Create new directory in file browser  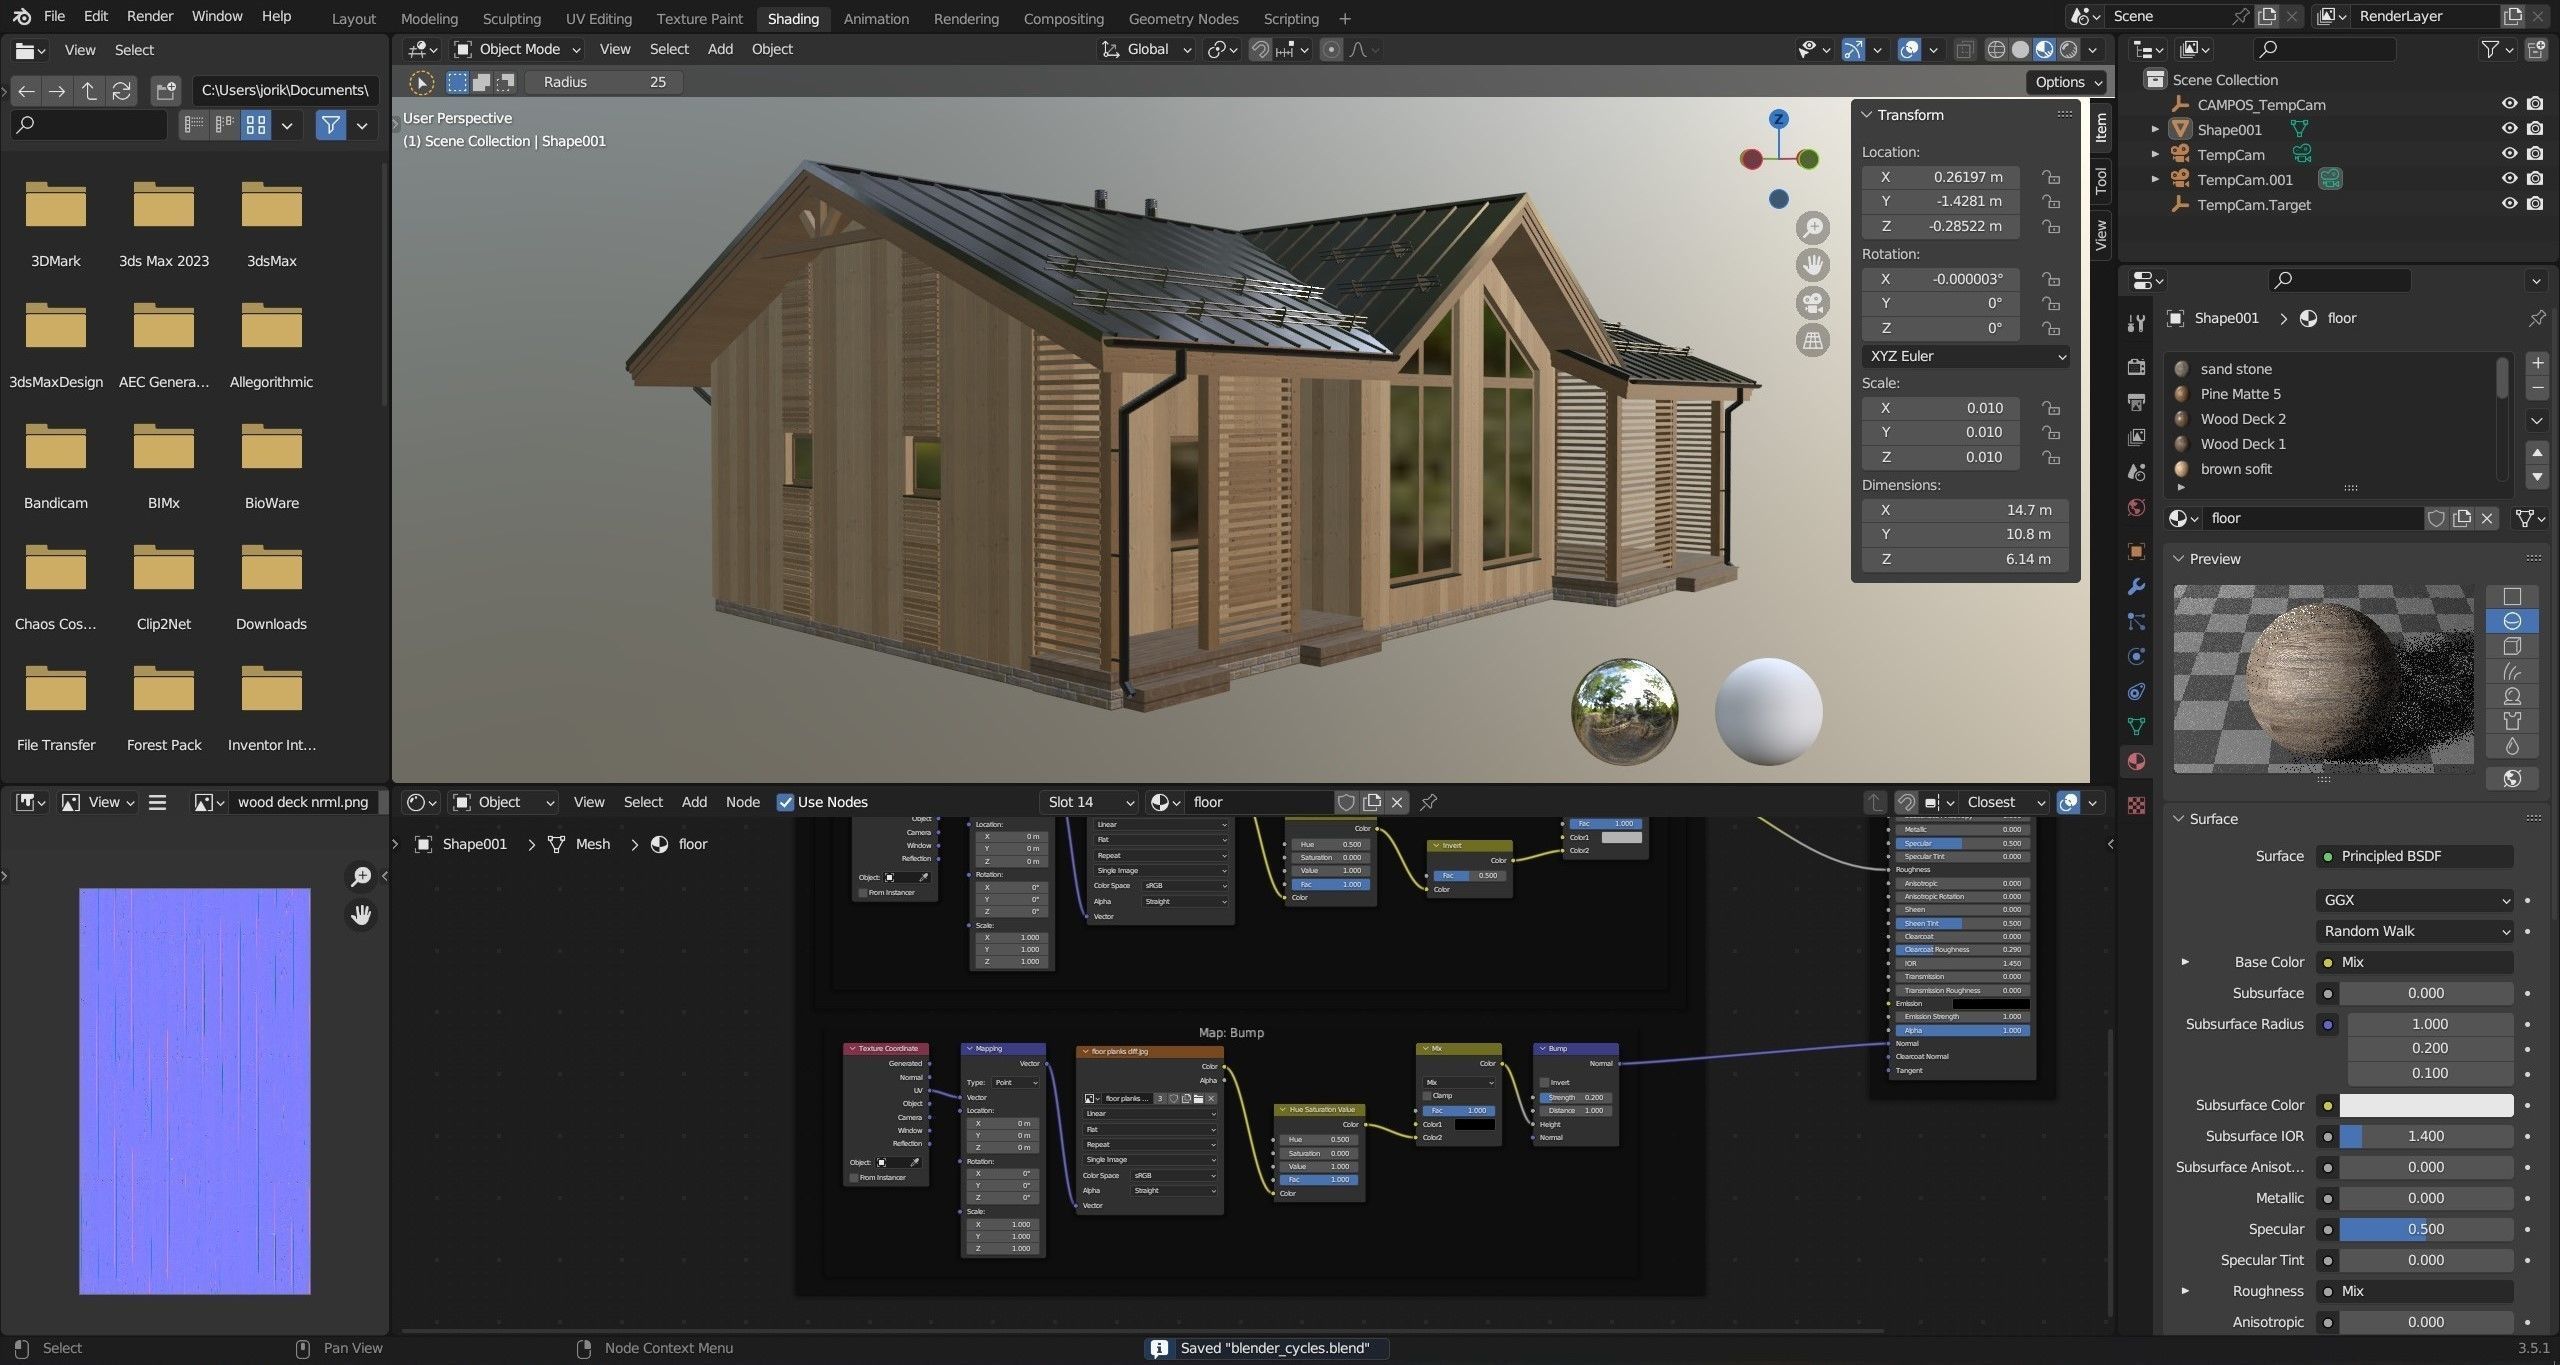165,91
